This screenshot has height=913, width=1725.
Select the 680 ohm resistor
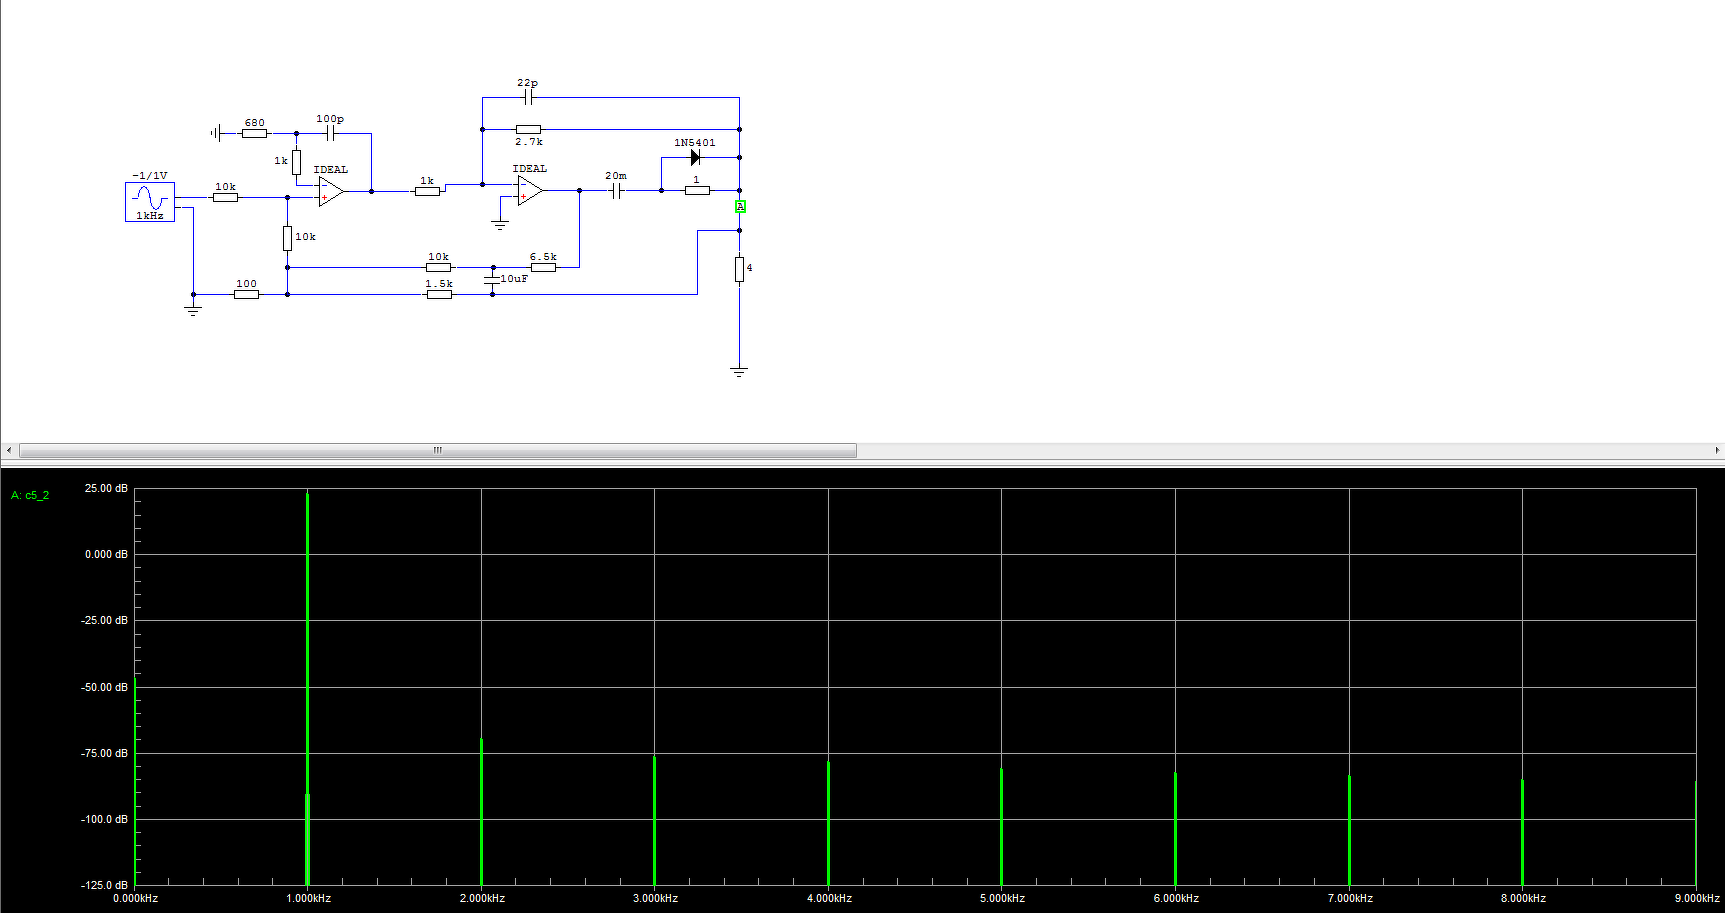(x=254, y=133)
